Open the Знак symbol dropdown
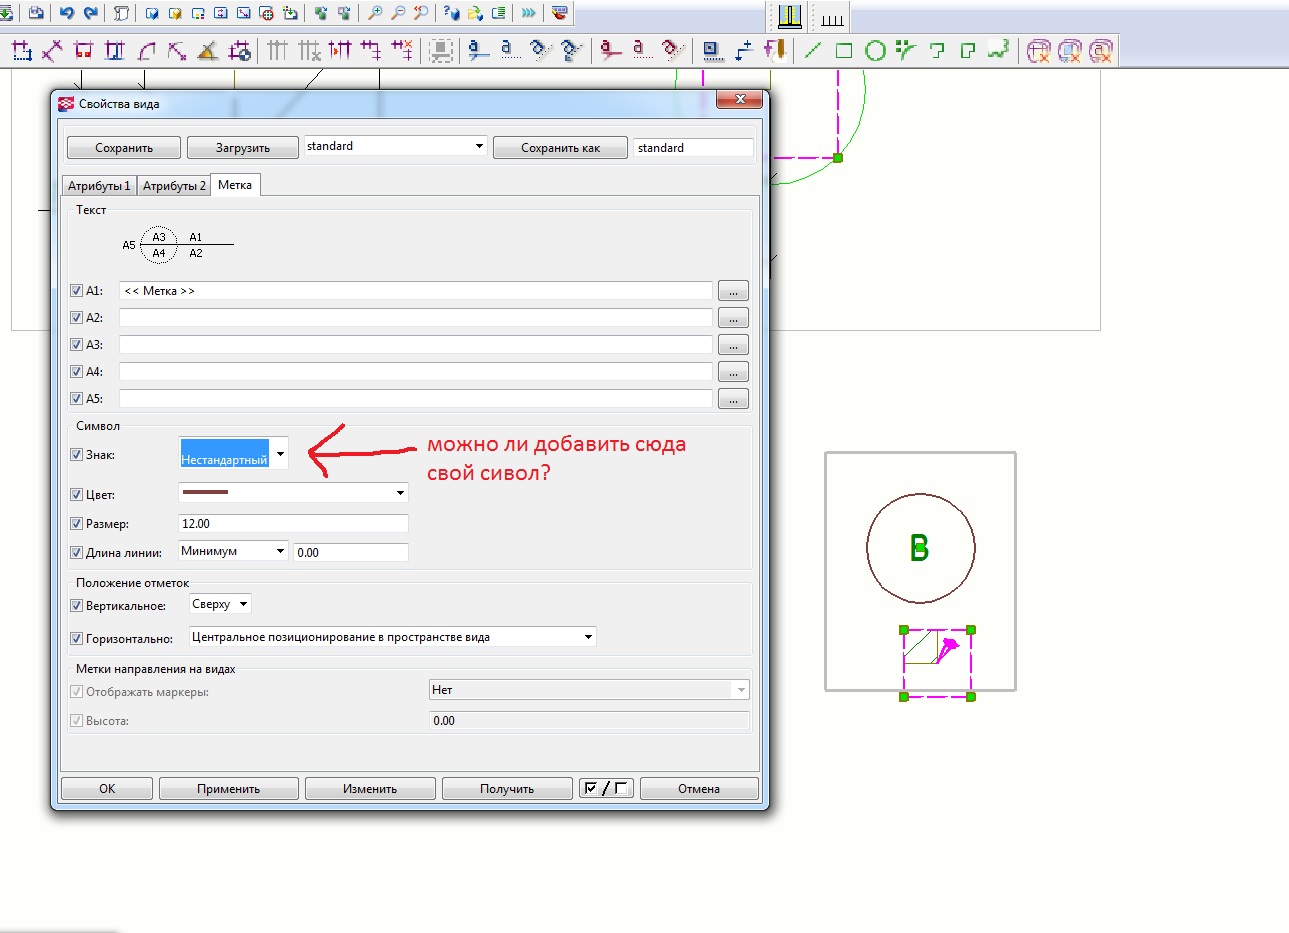This screenshot has width=1289, height=933. [280, 454]
